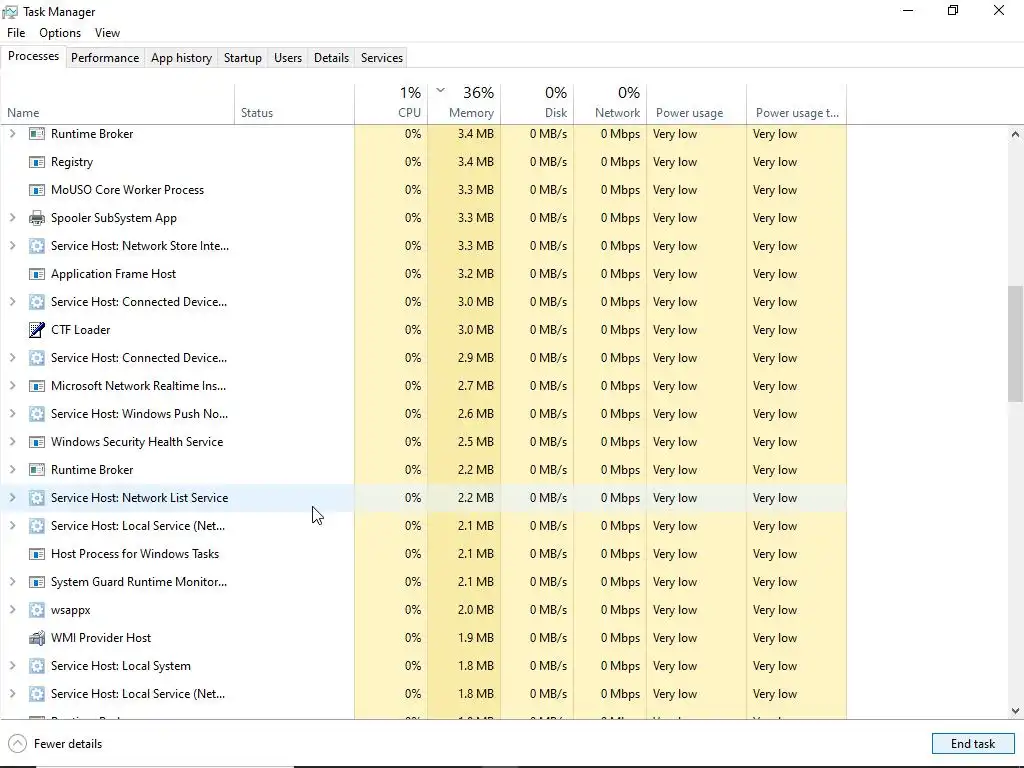Click the Service Host: Network List Service gear icon
The image size is (1024, 768).
37,498
